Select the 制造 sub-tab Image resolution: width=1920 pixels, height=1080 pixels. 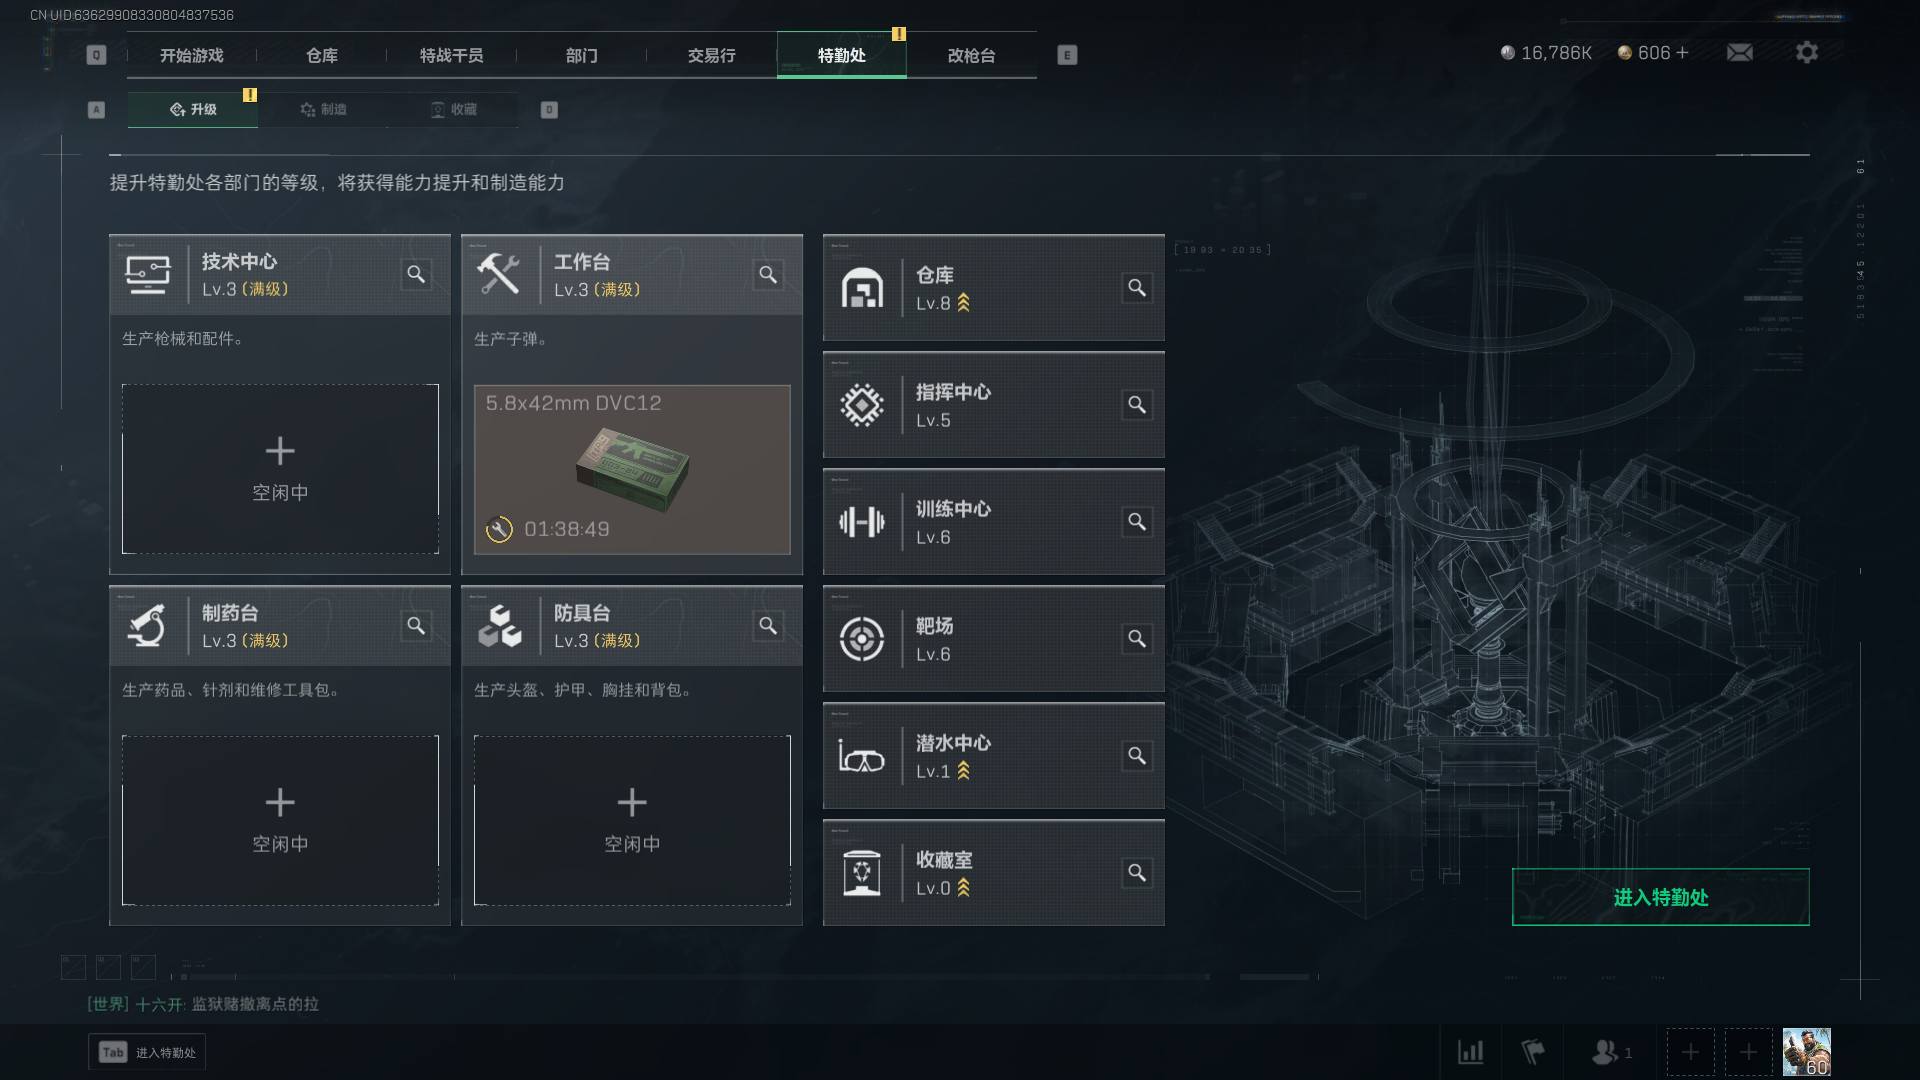323,109
